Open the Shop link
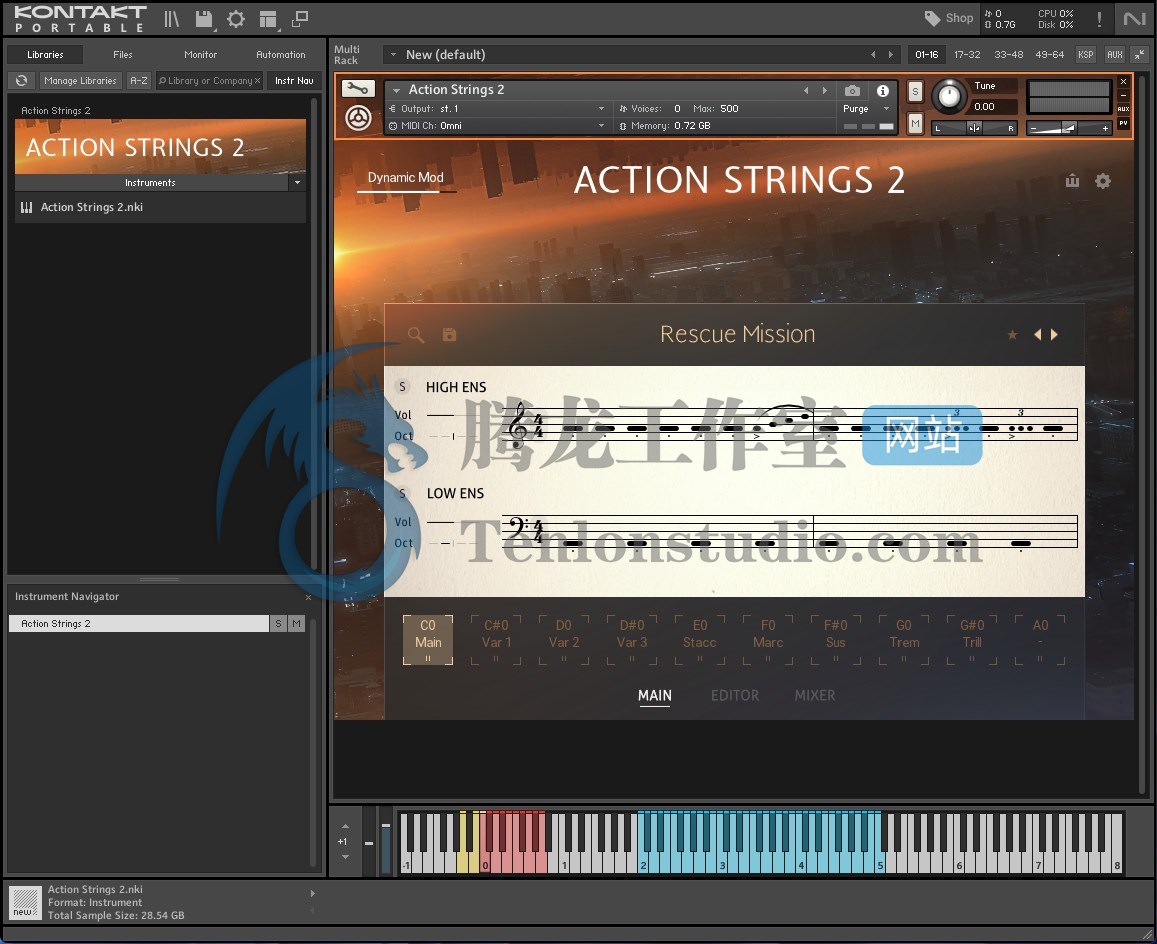Viewport: 1157px width, 944px height. [949, 18]
